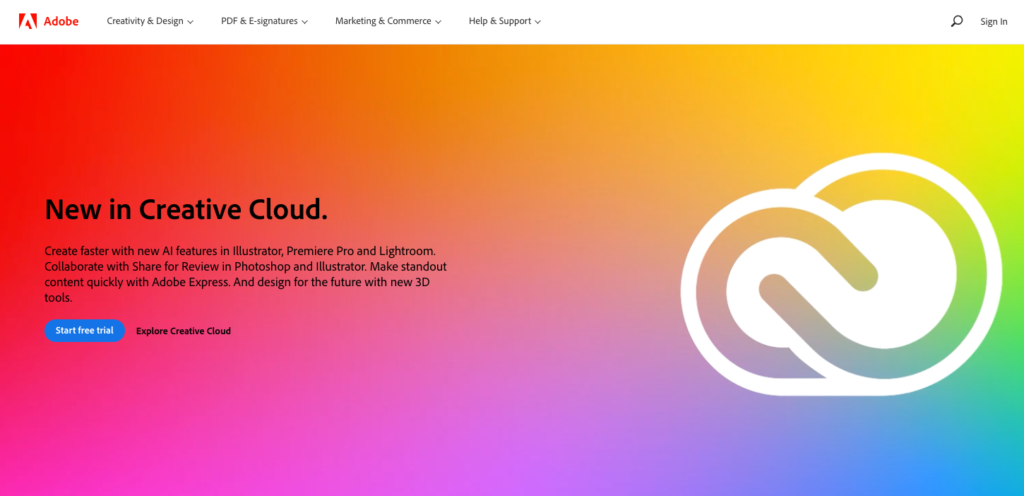Image resolution: width=1024 pixels, height=496 pixels.
Task: Open the PDF & E-signatures menu
Action: [x=259, y=21]
